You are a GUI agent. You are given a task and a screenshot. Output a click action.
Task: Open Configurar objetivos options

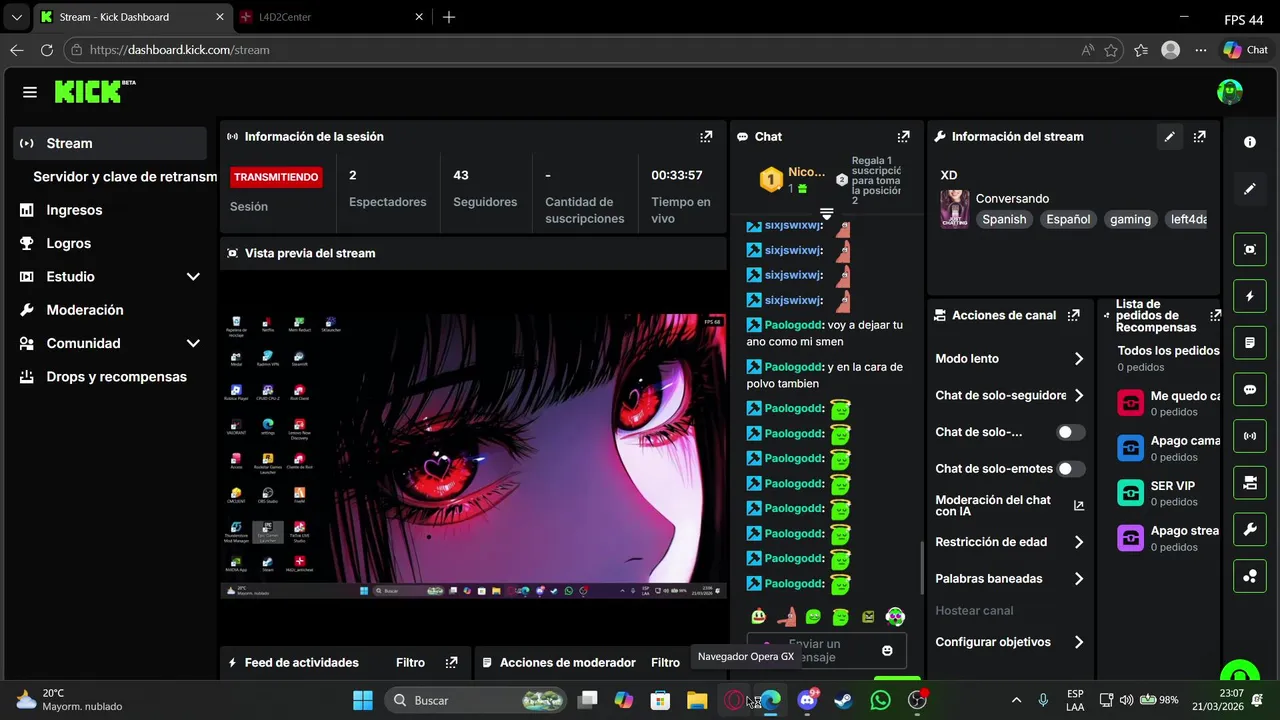[x=1010, y=642]
